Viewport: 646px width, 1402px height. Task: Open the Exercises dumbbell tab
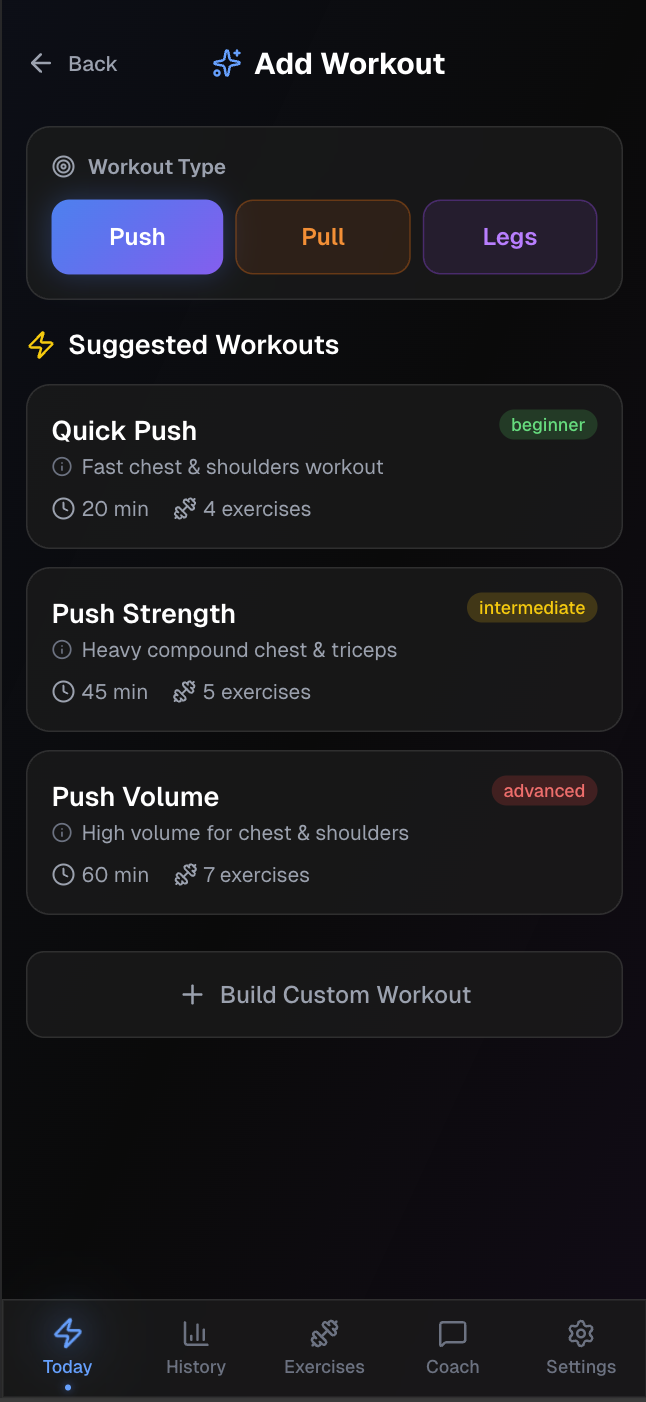click(324, 1347)
